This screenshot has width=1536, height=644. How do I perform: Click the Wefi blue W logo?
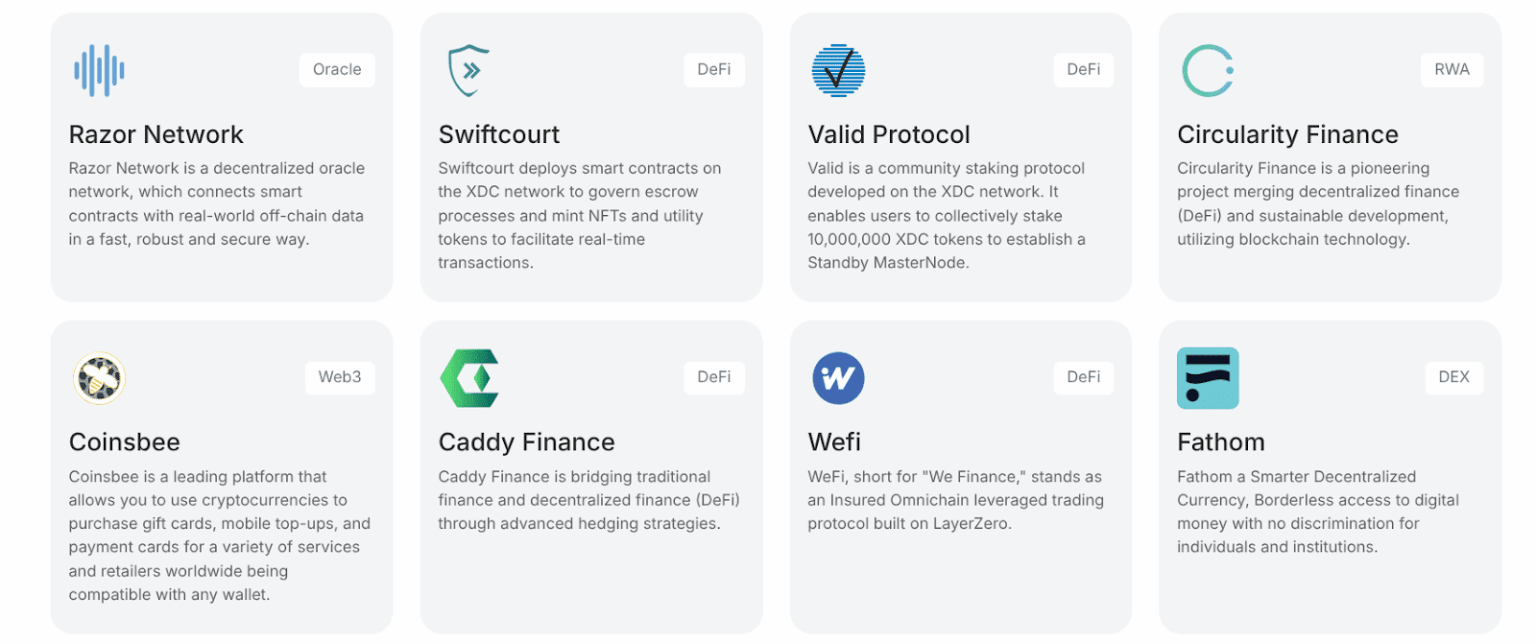[x=838, y=378]
